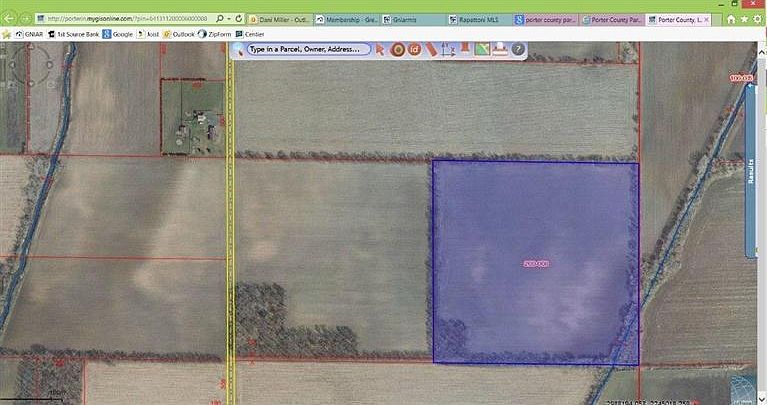The image size is (767, 405).
Task: Open the address bar dropdown arrow
Action: click(228, 19)
